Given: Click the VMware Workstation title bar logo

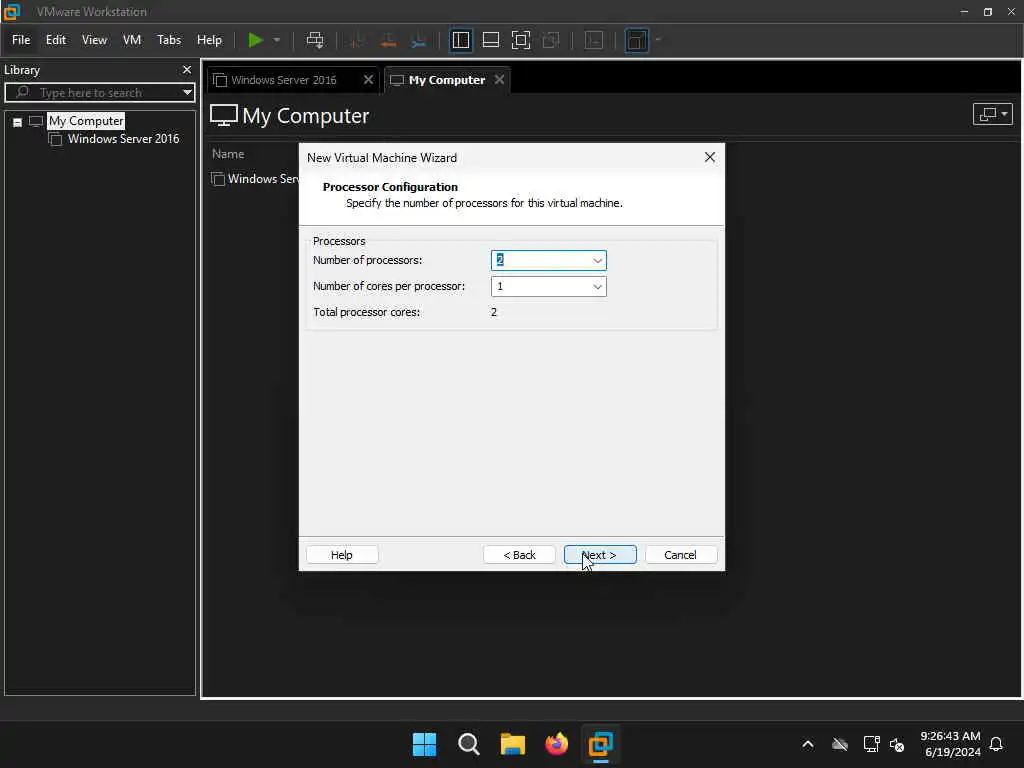Looking at the screenshot, I should tap(12, 11).
